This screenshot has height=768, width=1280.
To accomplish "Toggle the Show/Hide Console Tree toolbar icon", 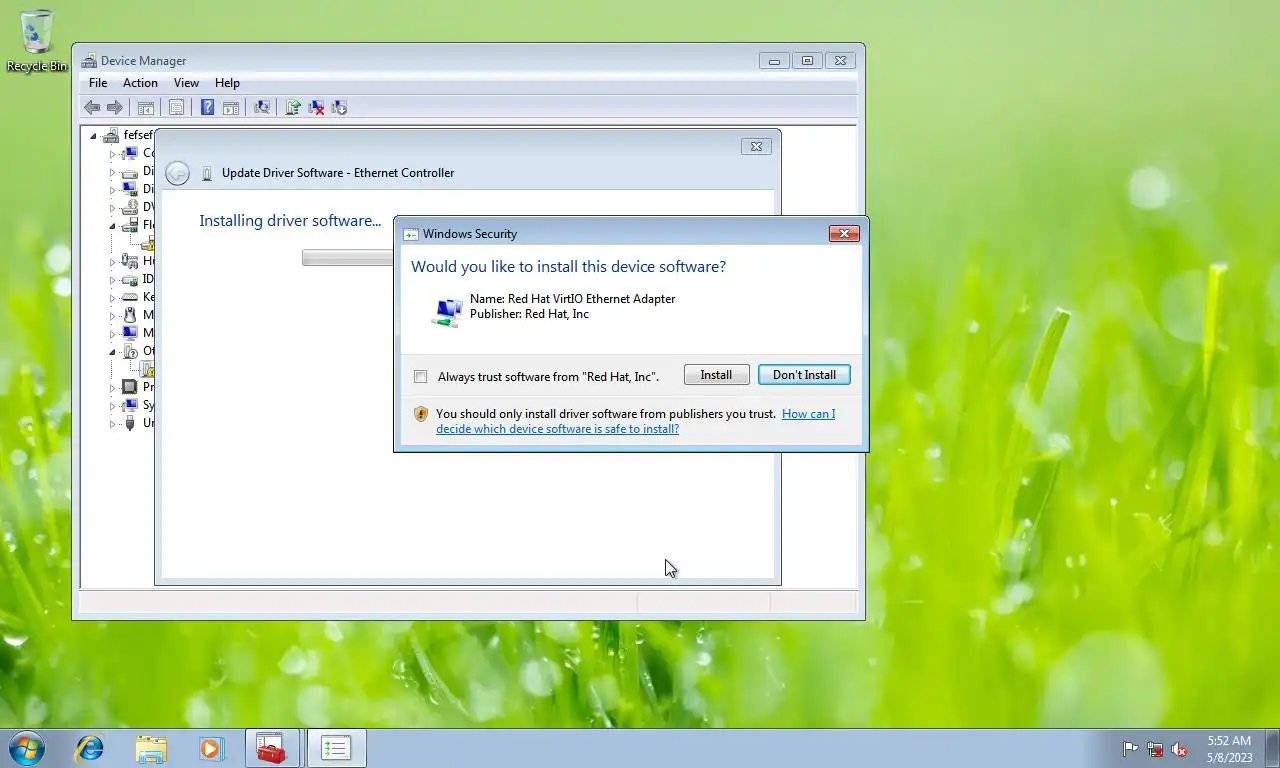I will pyautogui.click(x=145, y=108).
